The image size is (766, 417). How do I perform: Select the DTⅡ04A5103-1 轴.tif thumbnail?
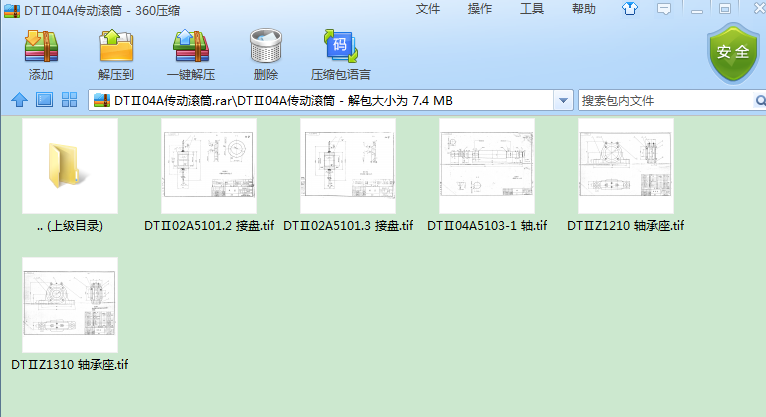(x=487, y=166)
